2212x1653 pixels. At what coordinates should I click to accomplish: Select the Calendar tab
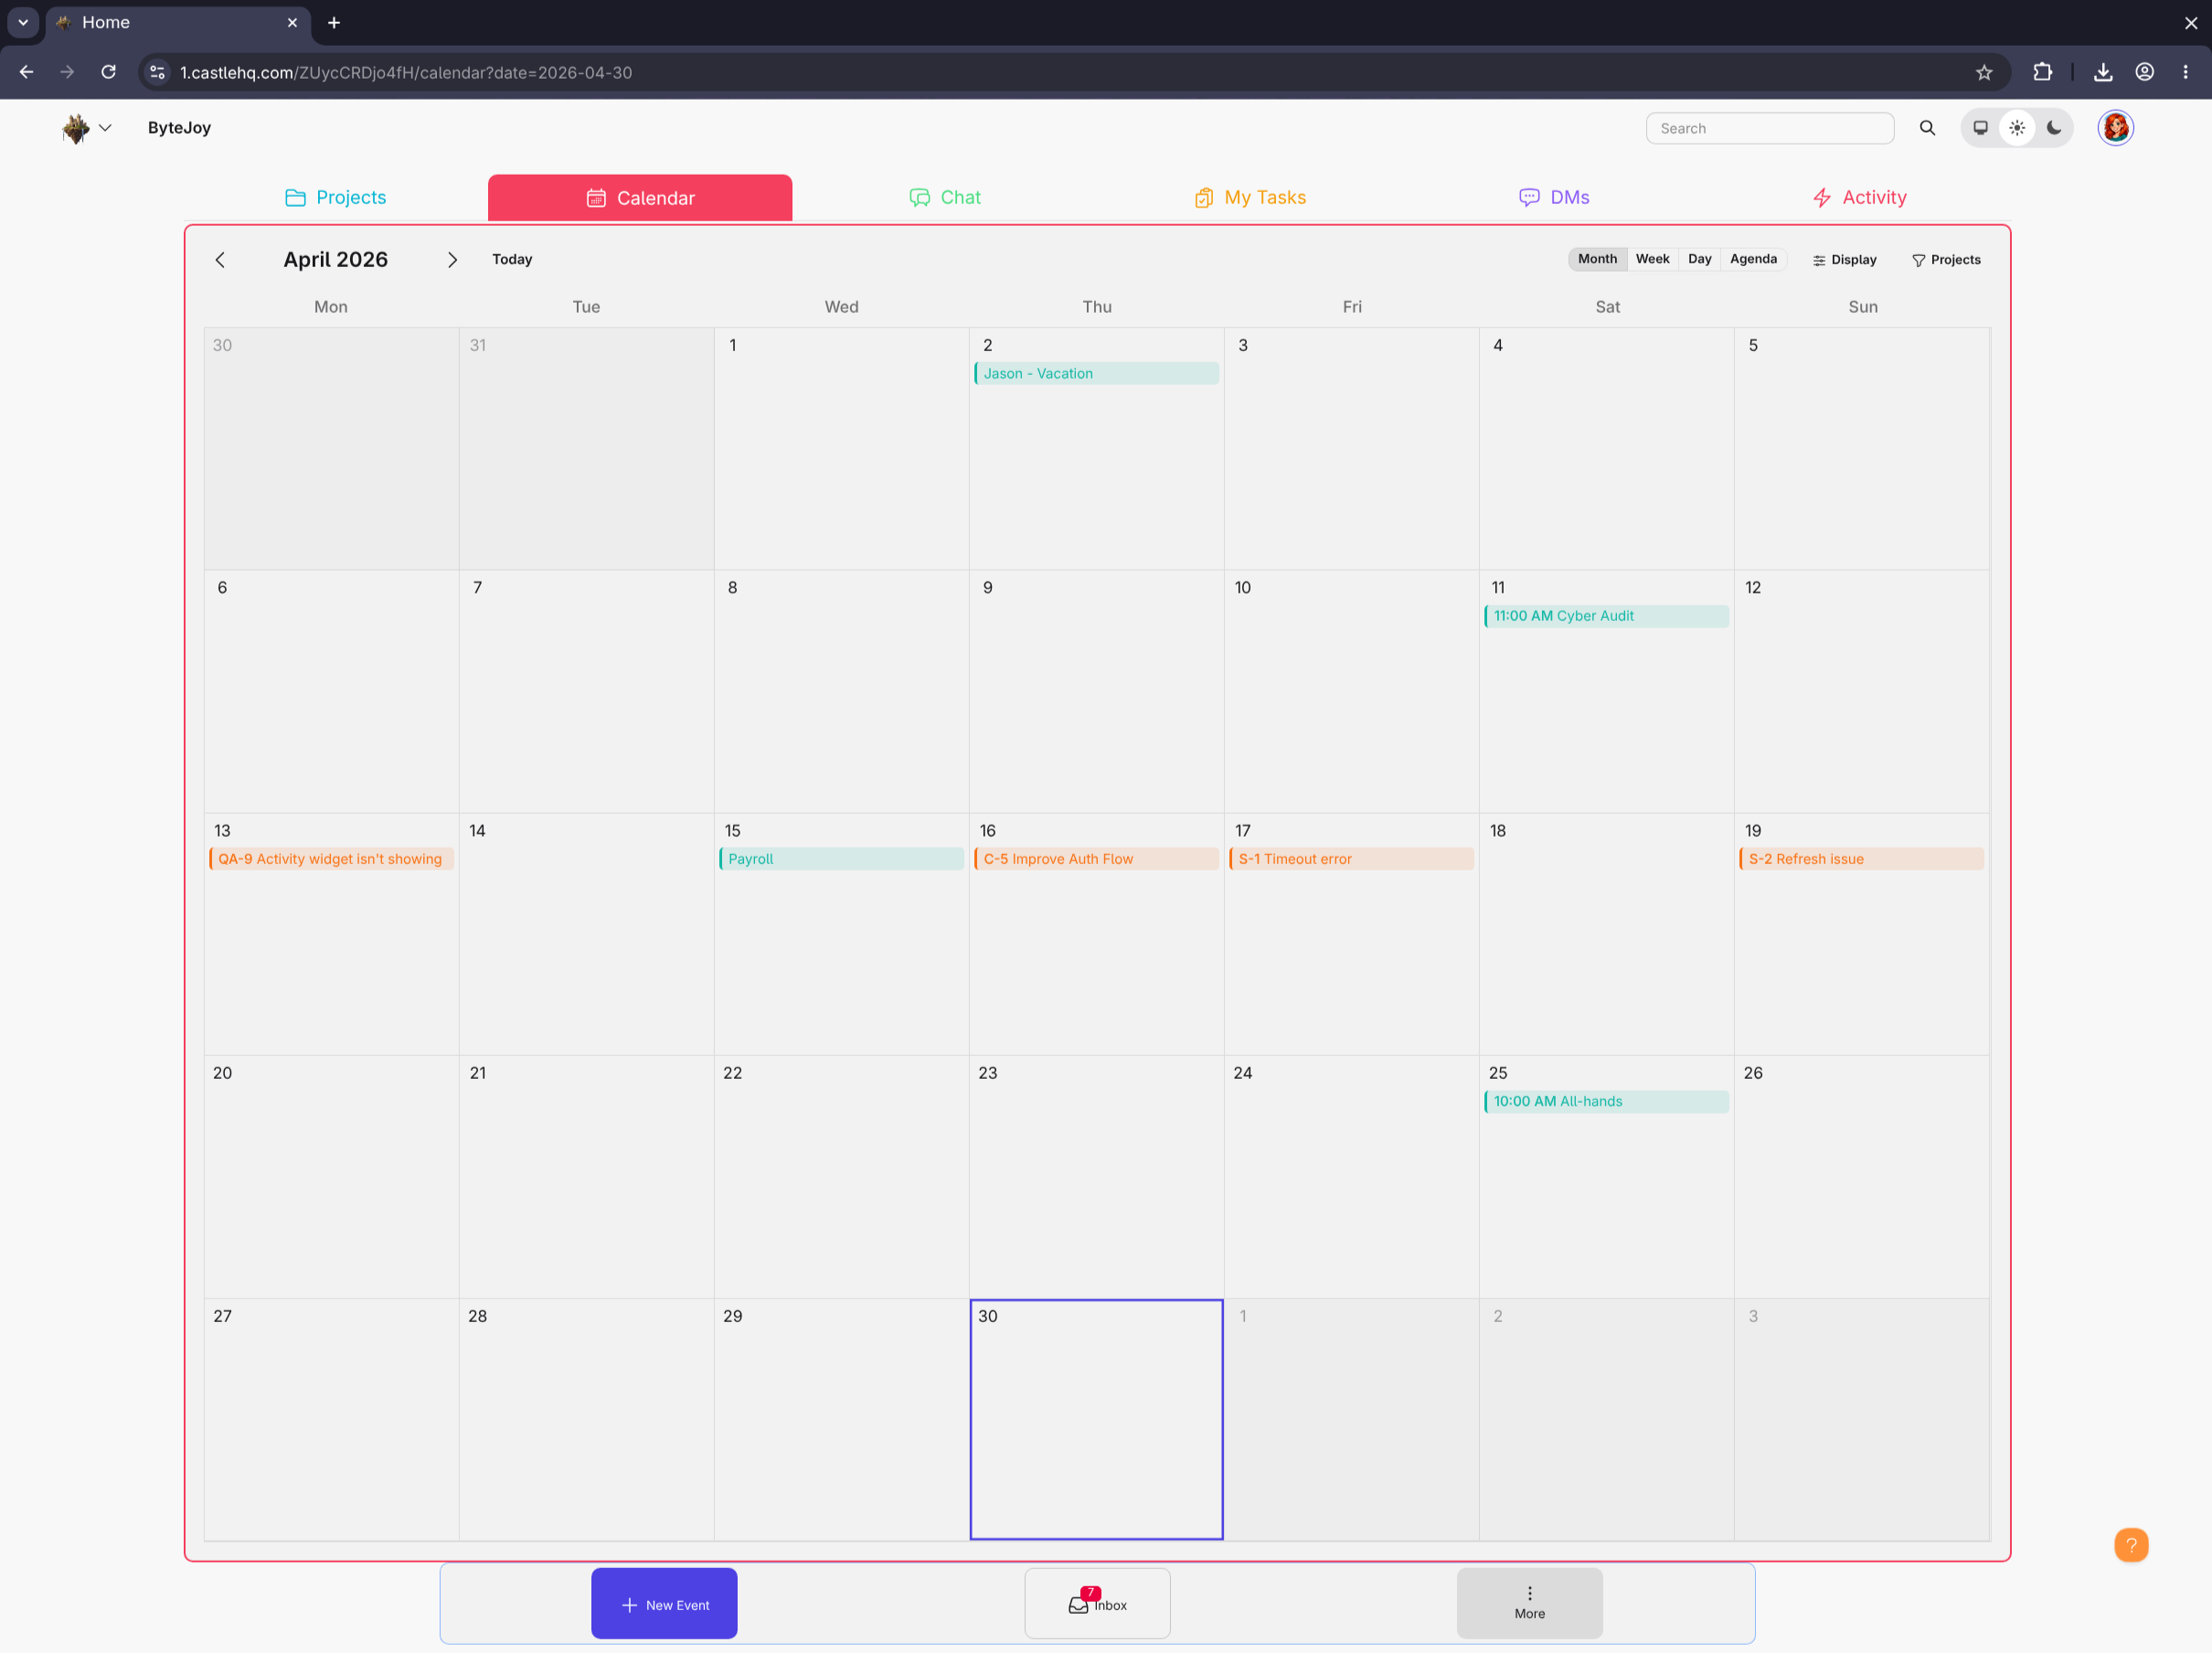(x=640, y=198)
